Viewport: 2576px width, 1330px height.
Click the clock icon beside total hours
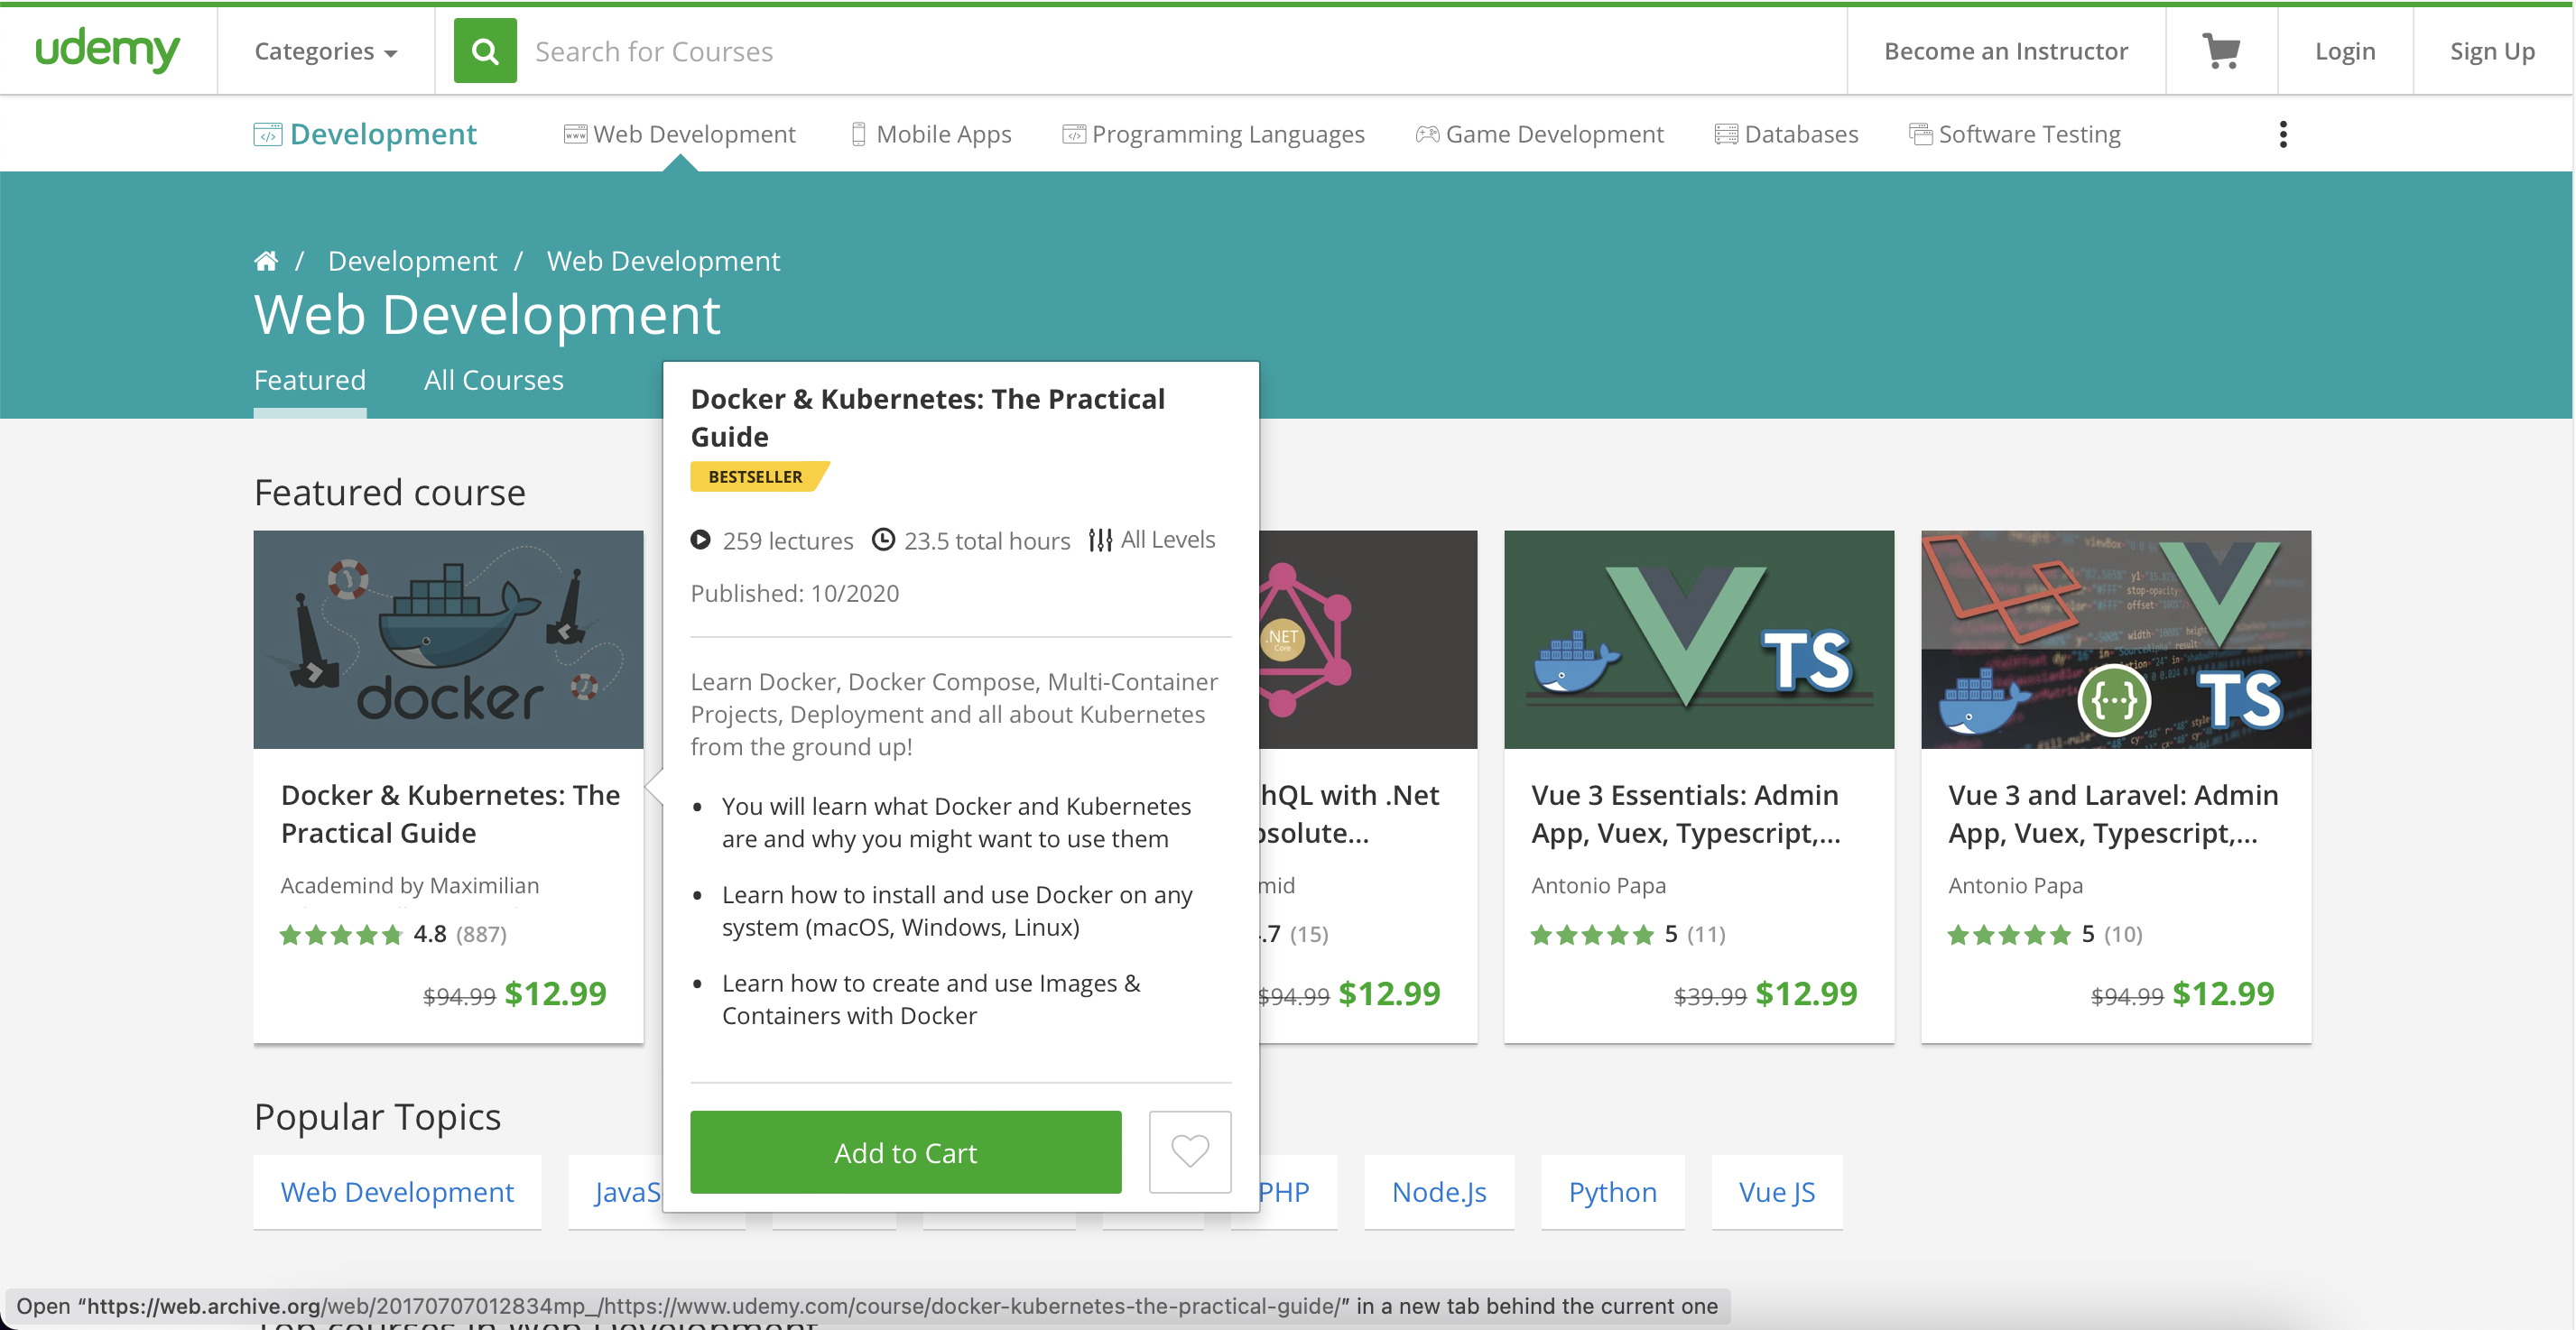883,540
